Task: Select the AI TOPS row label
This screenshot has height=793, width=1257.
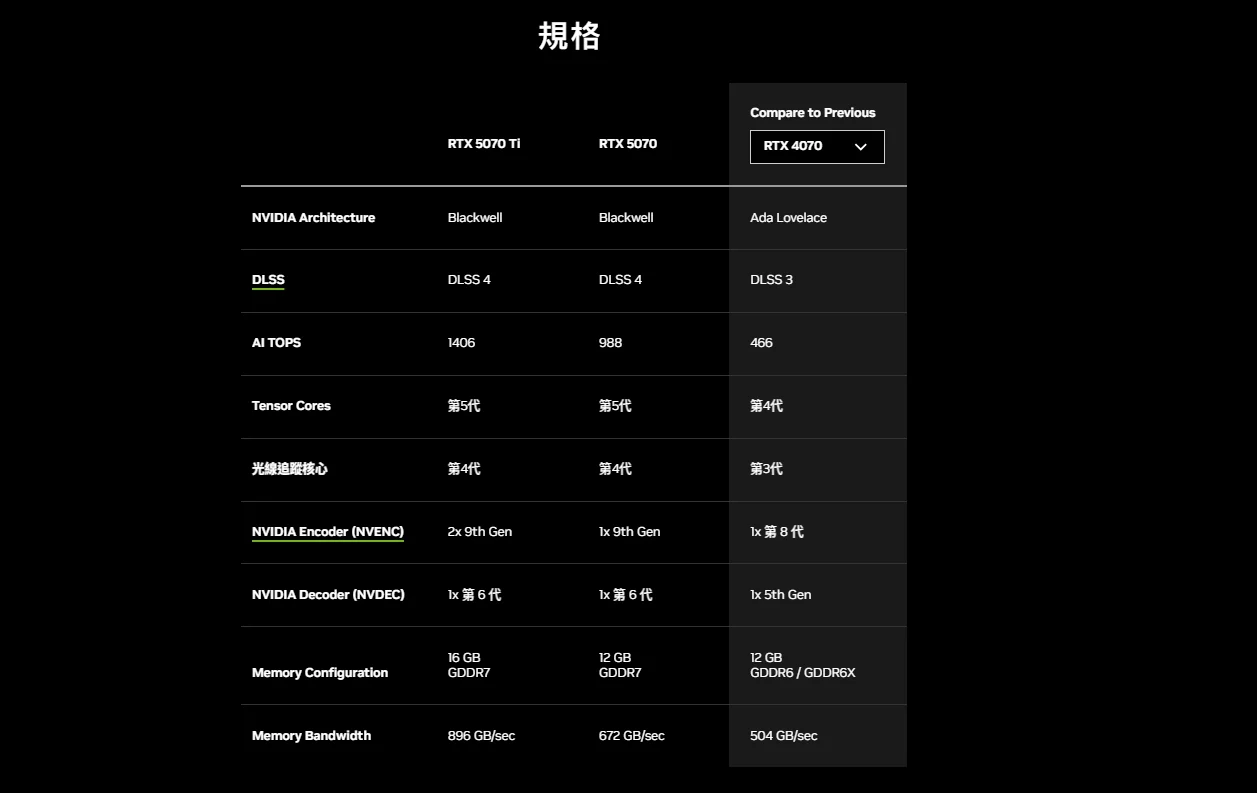Action: coord(276,343)
